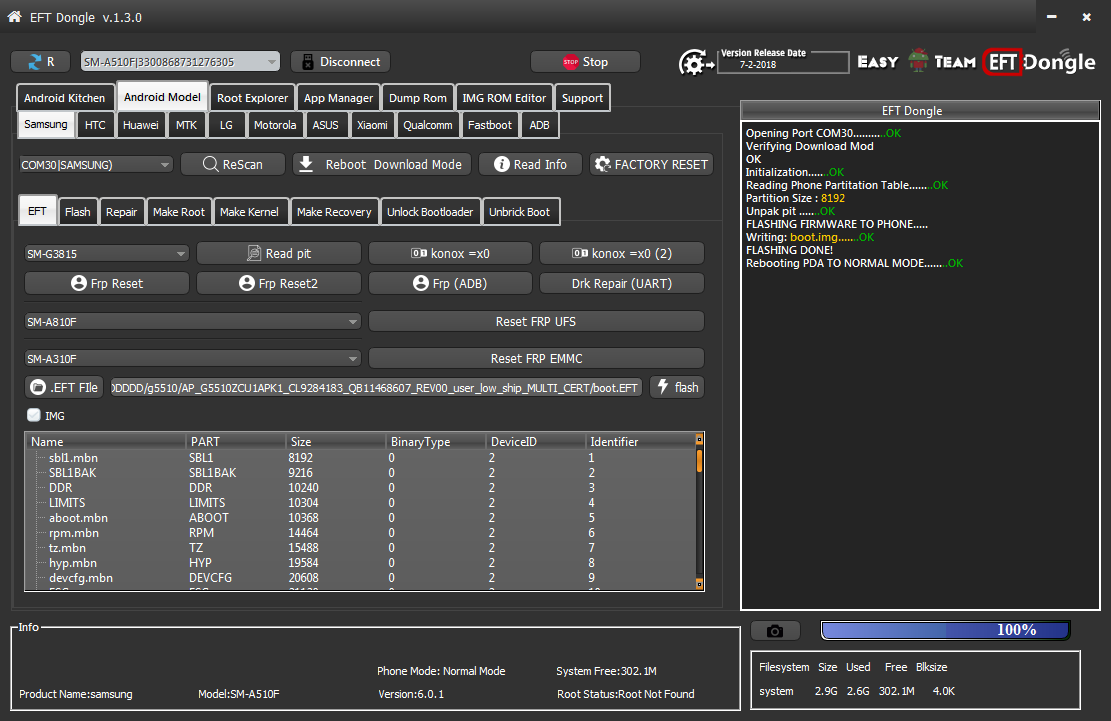The width and height of the screenshot is (1111, 721).
Task: Click the flash lightning button
Action: (x=677, y=387)
